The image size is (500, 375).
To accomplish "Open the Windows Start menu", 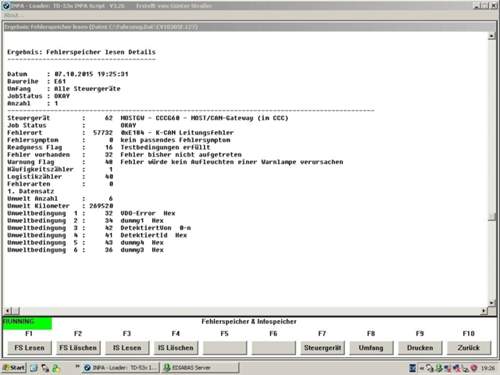I will [x=14, y=368].
